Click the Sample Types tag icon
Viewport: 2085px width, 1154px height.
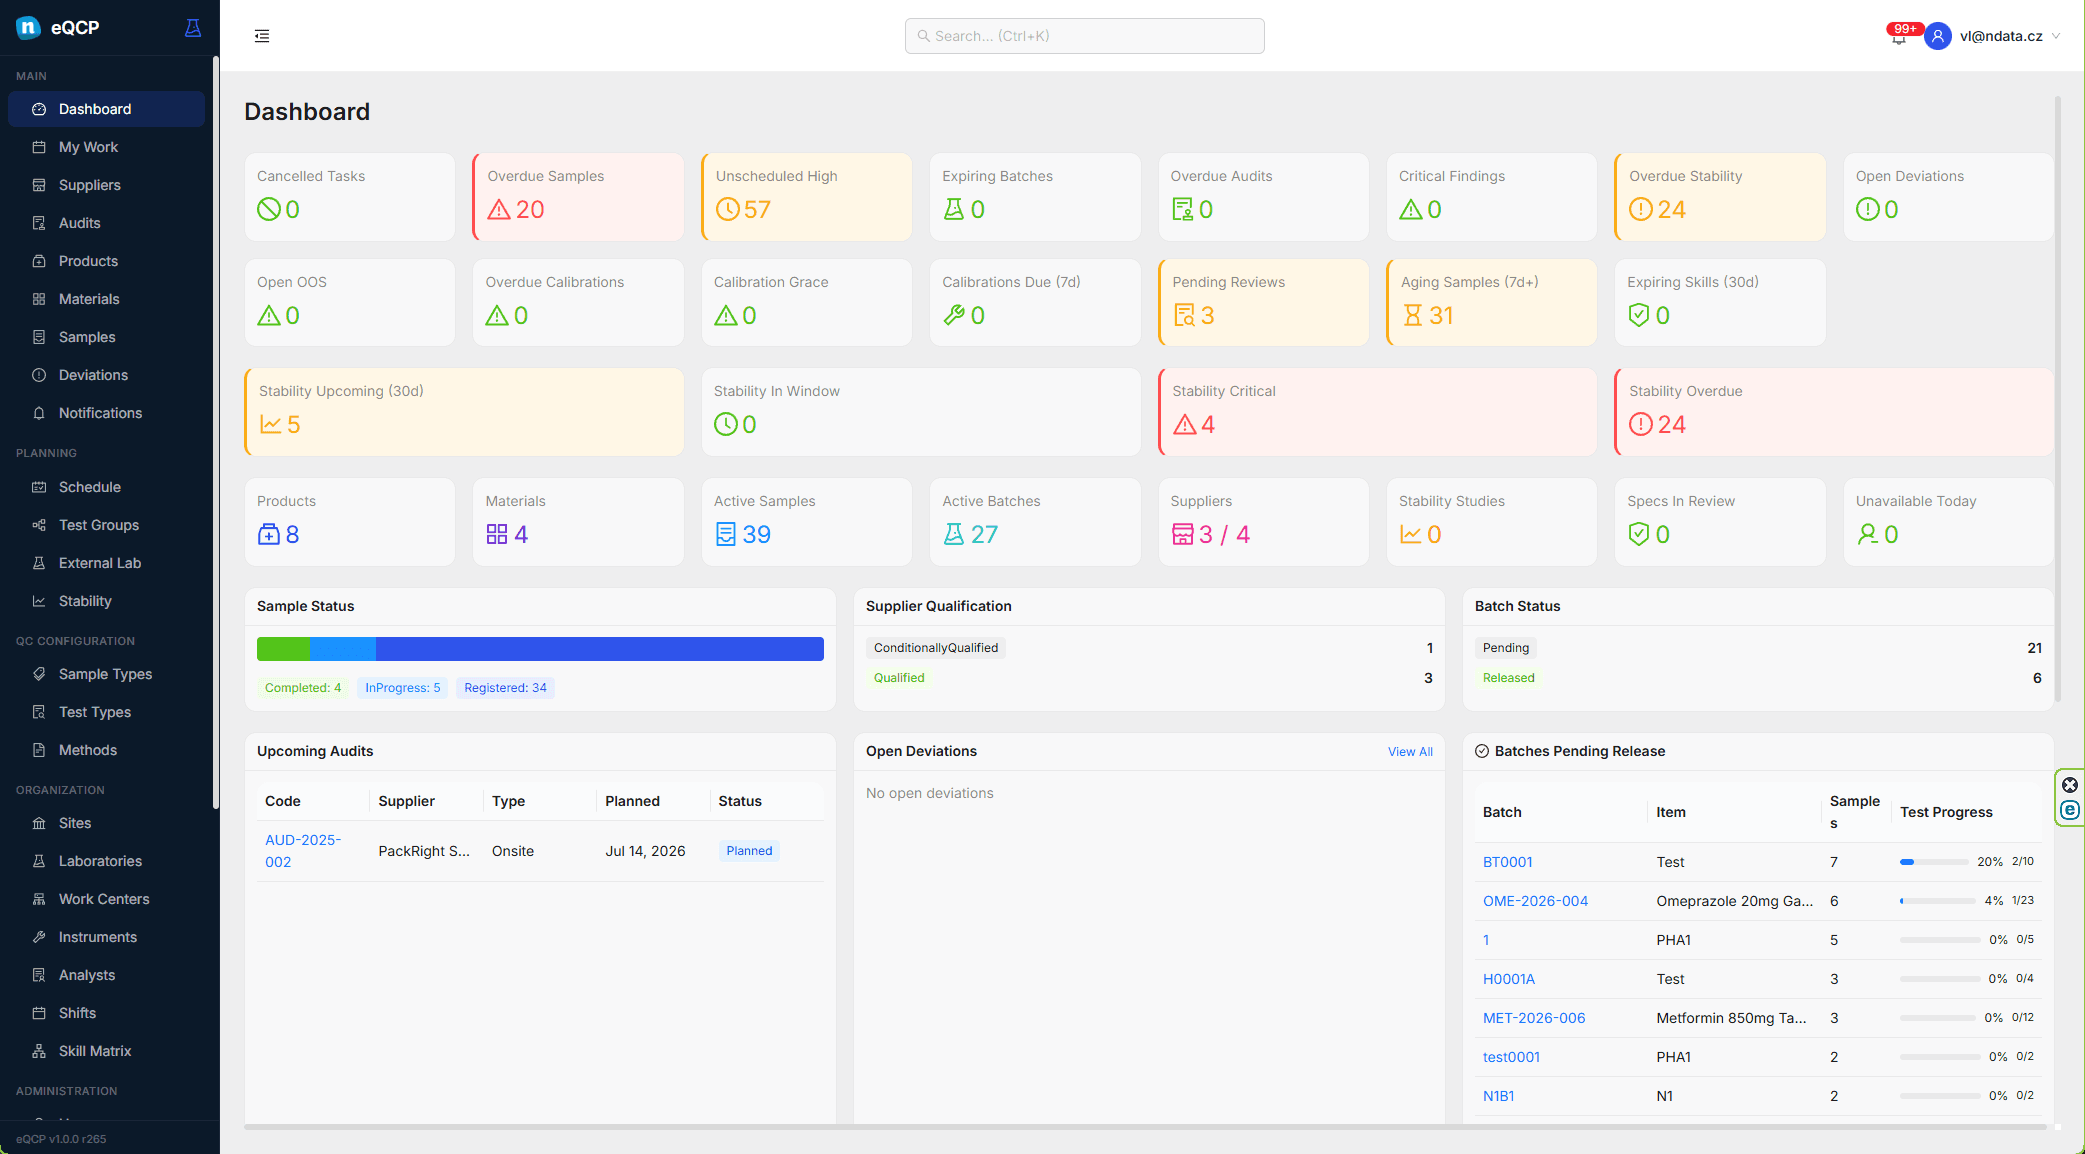[39, 674]
